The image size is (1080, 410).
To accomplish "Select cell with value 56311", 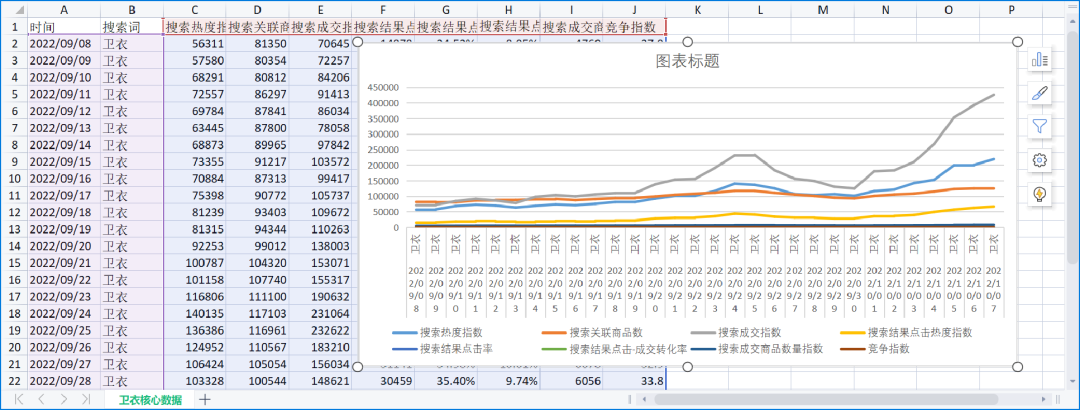I will (x=195, y=43).
